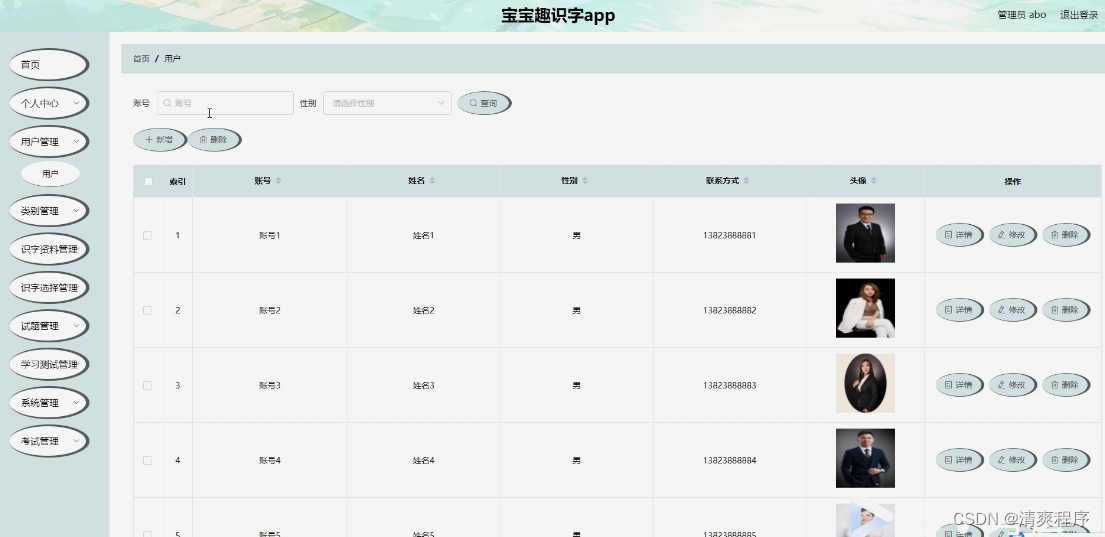Image resolution: width=1105 pixels, height=537 pixels.
Task: Sort by 头像 column arrows
Action: pyautogui.click(x=874, y=181)
